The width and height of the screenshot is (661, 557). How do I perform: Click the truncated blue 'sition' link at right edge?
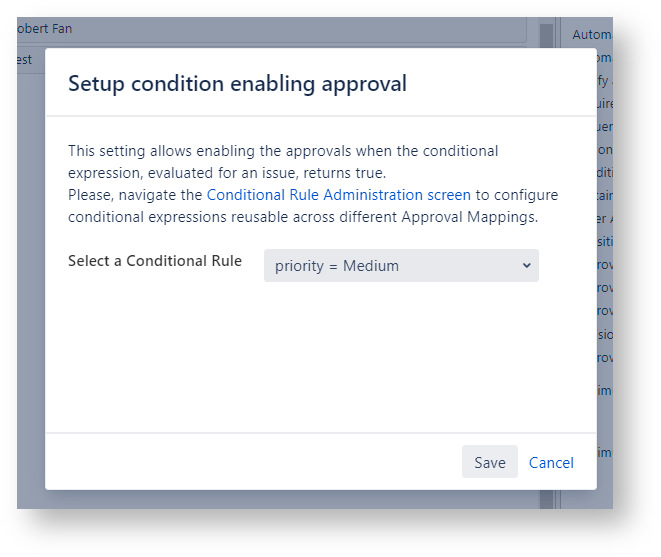tap(604, 241)
